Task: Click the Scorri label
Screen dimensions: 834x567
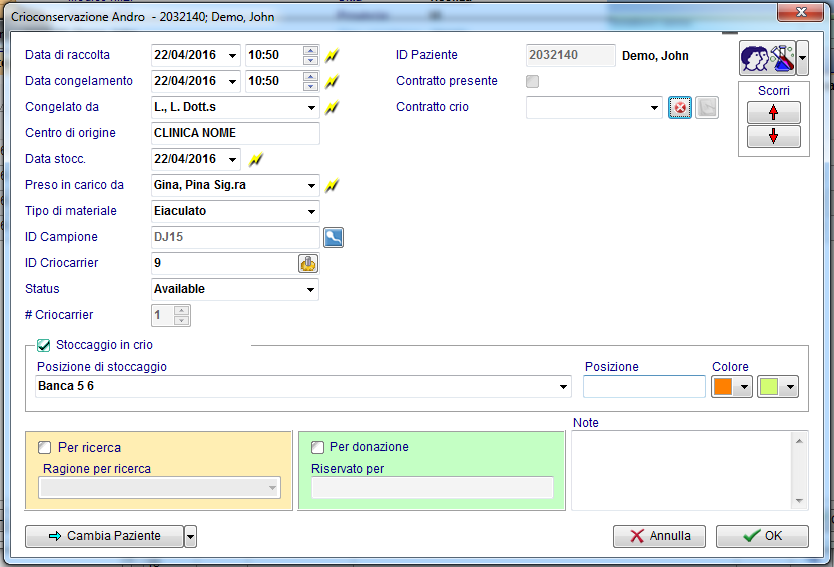Action: [773, 91]
